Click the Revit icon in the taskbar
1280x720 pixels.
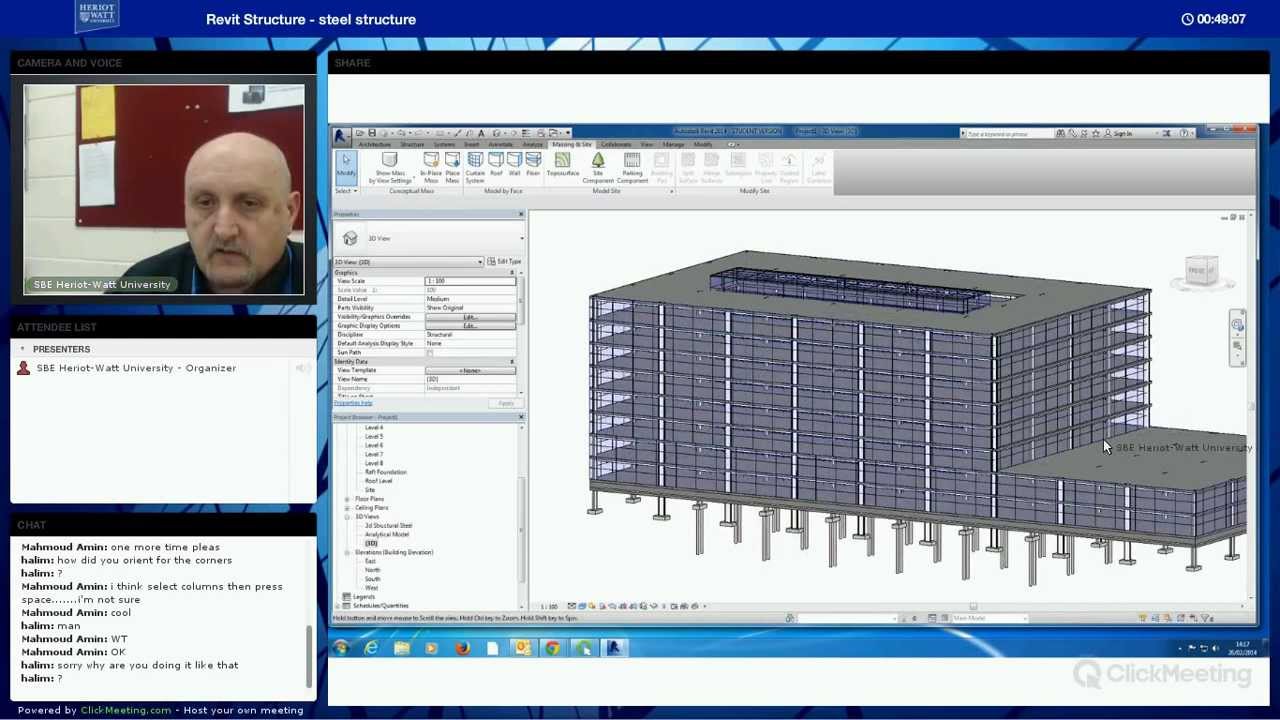613,648
